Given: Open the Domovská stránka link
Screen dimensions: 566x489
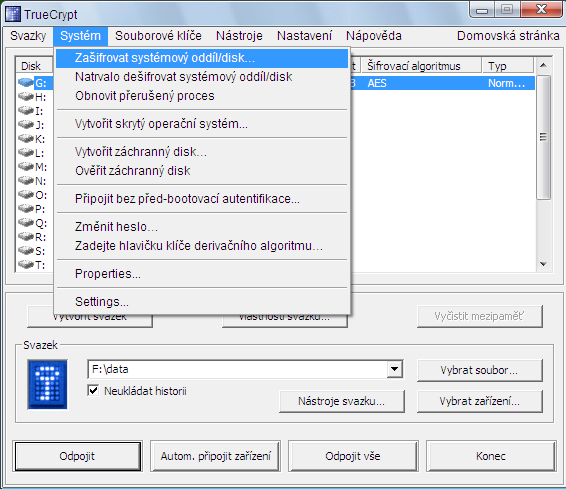Looking at the screenshot, I should pos(508,36).
